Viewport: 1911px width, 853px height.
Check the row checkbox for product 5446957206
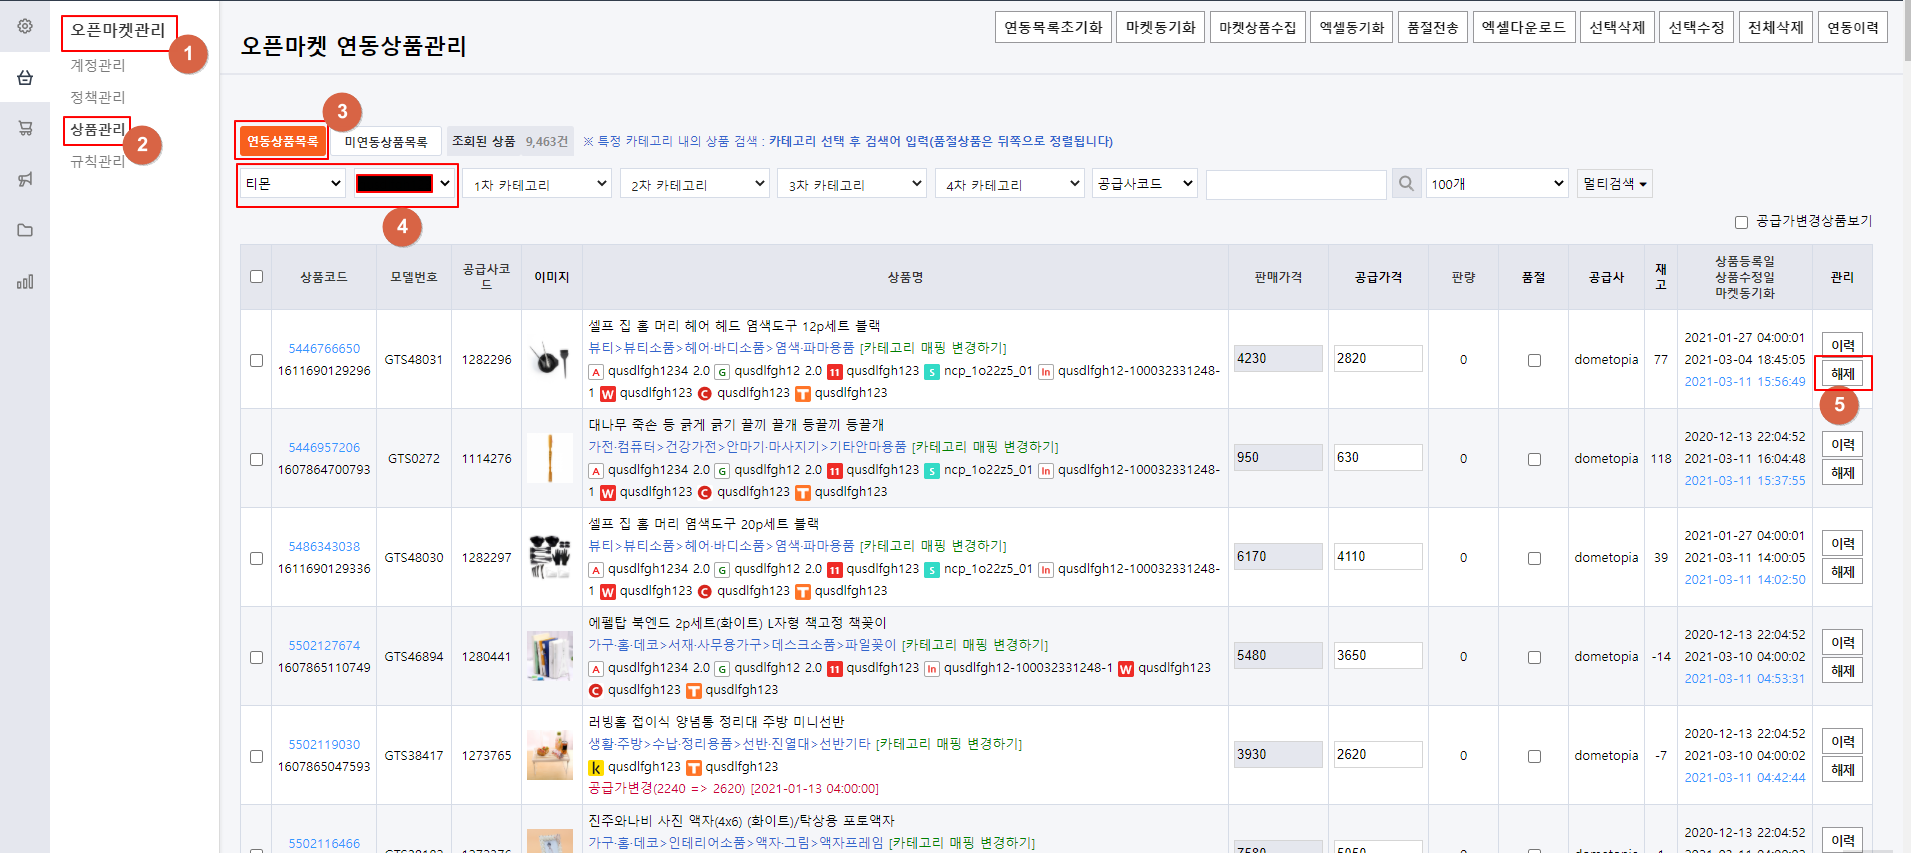(x=257, y=459)
